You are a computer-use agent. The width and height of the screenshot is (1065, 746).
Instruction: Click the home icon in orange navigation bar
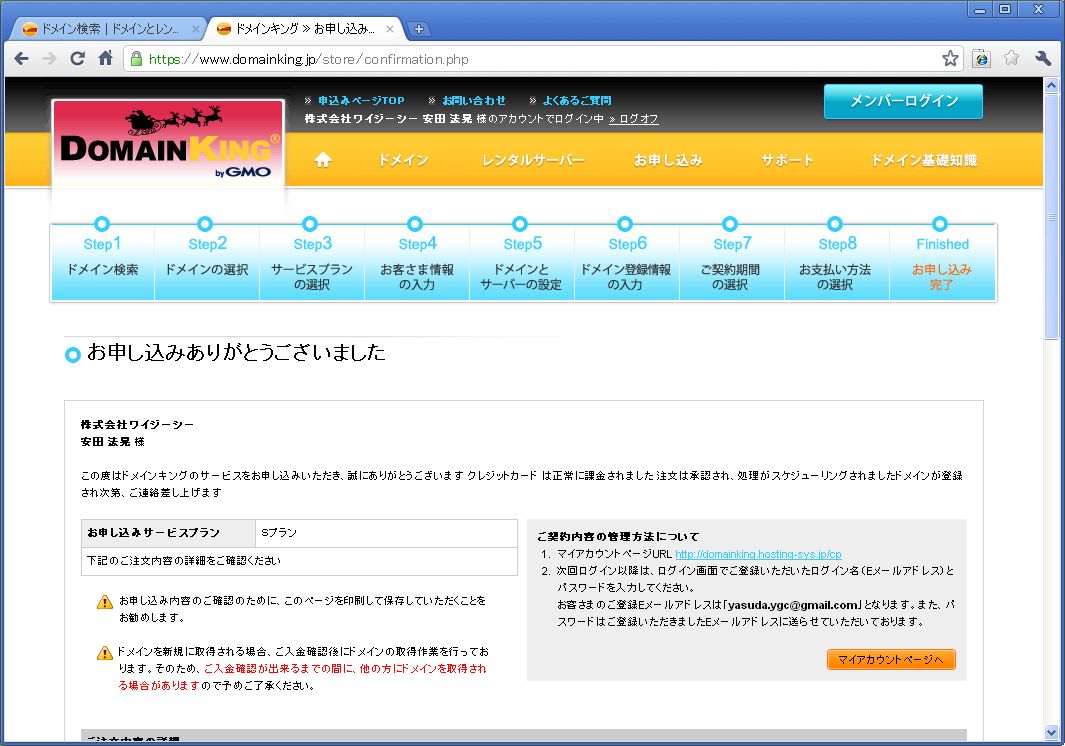coord(322,160)
